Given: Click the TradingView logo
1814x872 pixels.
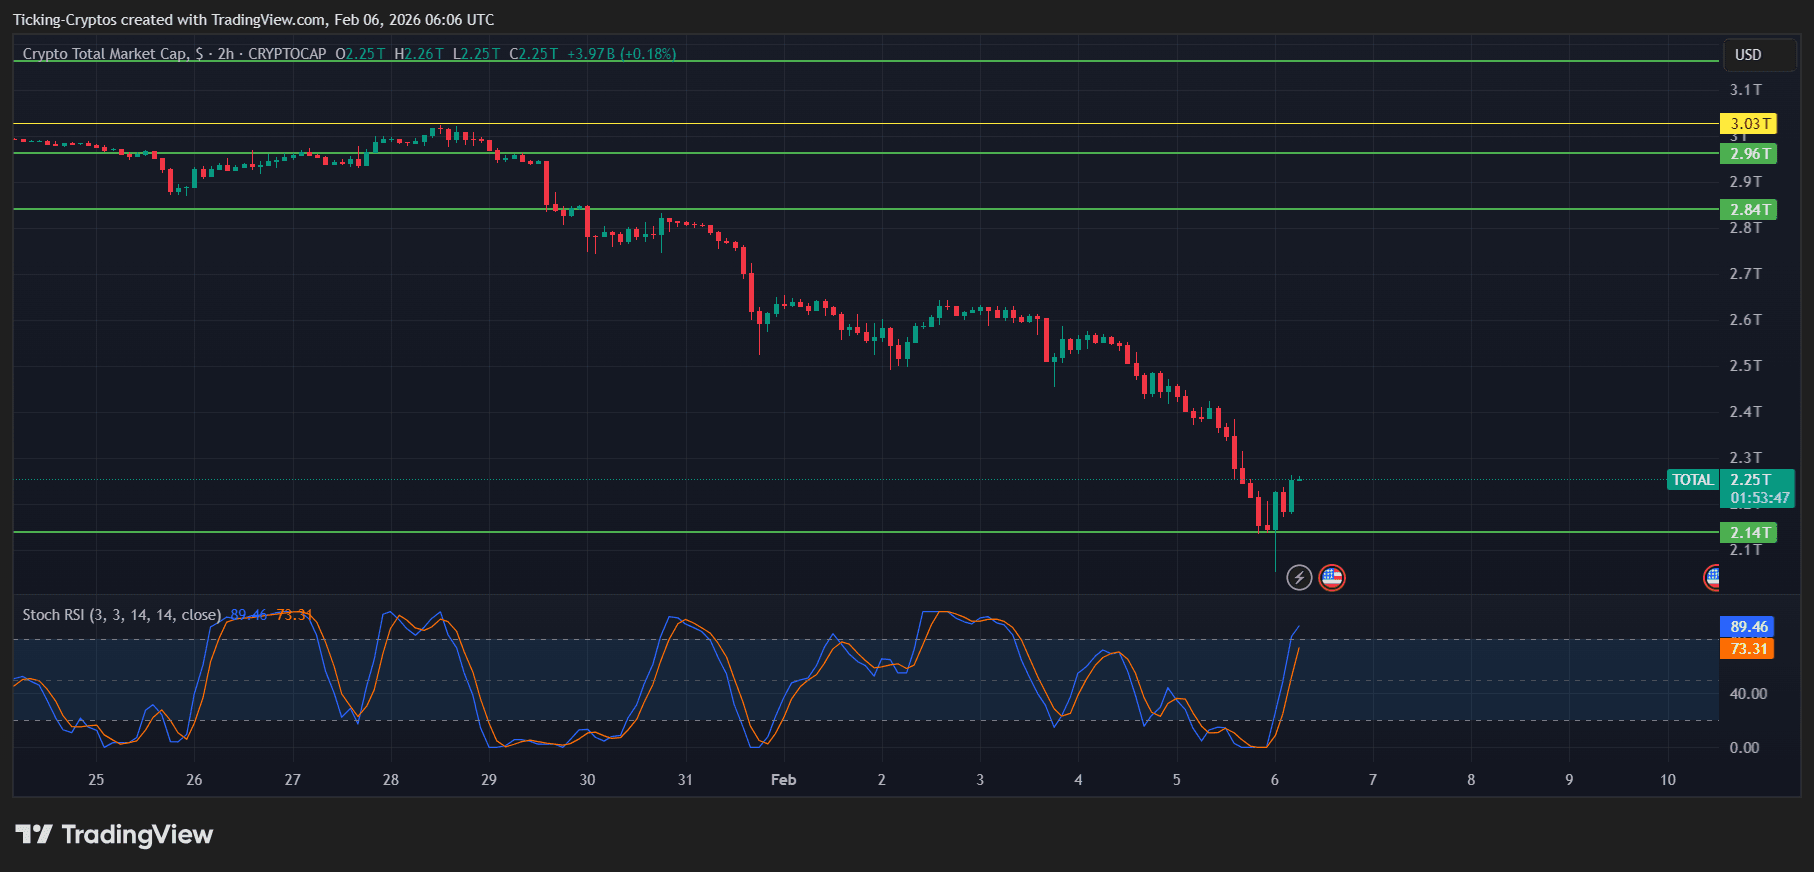Looking at the screenshot, I should pyautogui.click(x=114, y=834).
